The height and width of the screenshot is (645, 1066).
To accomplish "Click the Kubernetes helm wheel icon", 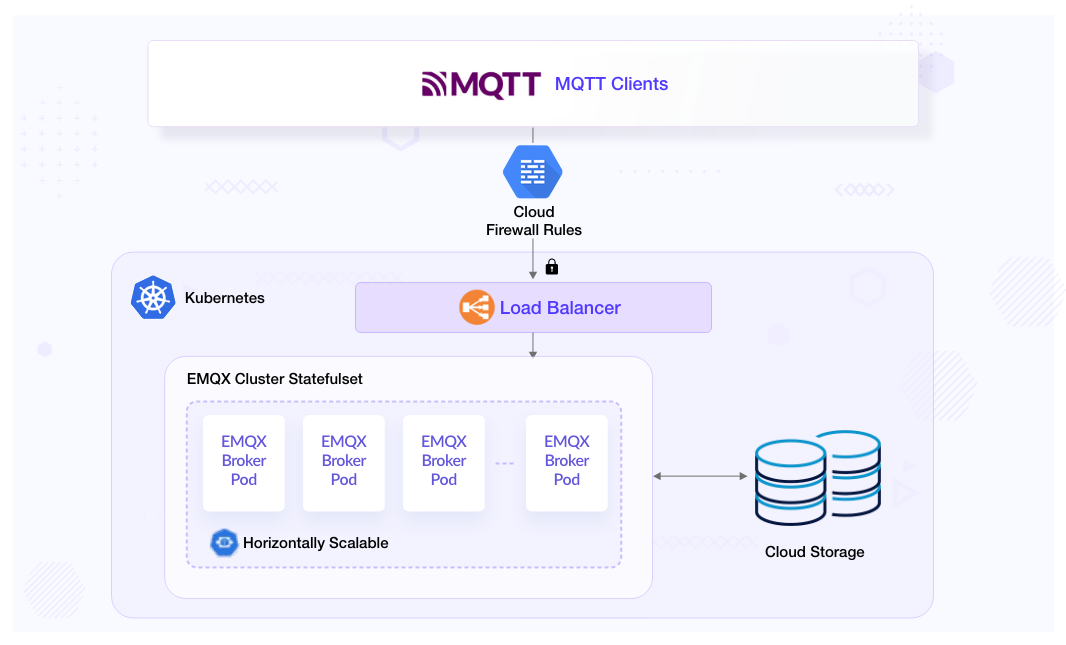I will tap(153, 298).
